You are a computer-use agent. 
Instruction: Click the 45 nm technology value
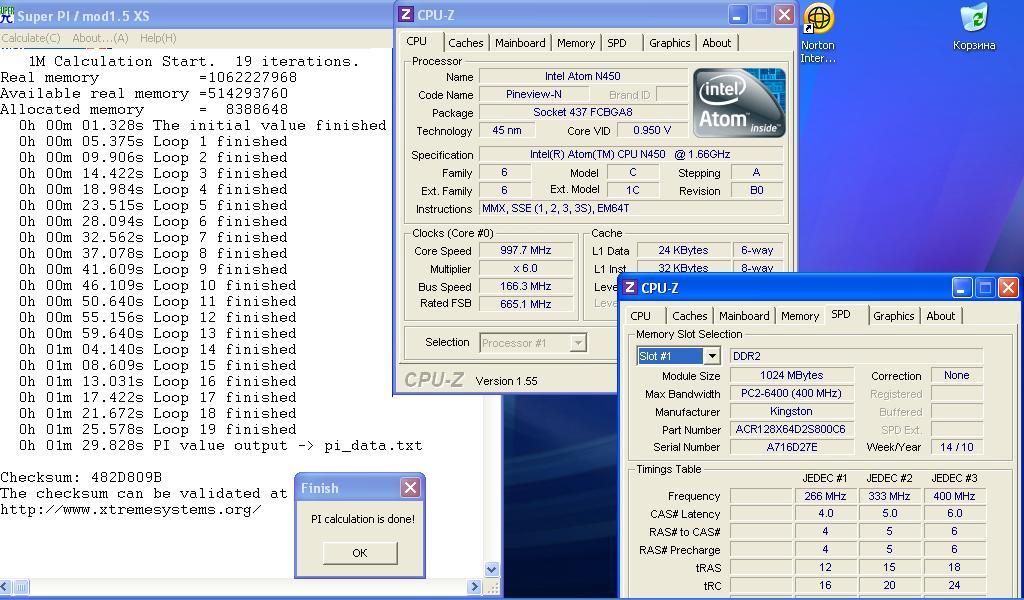point(506,130)
